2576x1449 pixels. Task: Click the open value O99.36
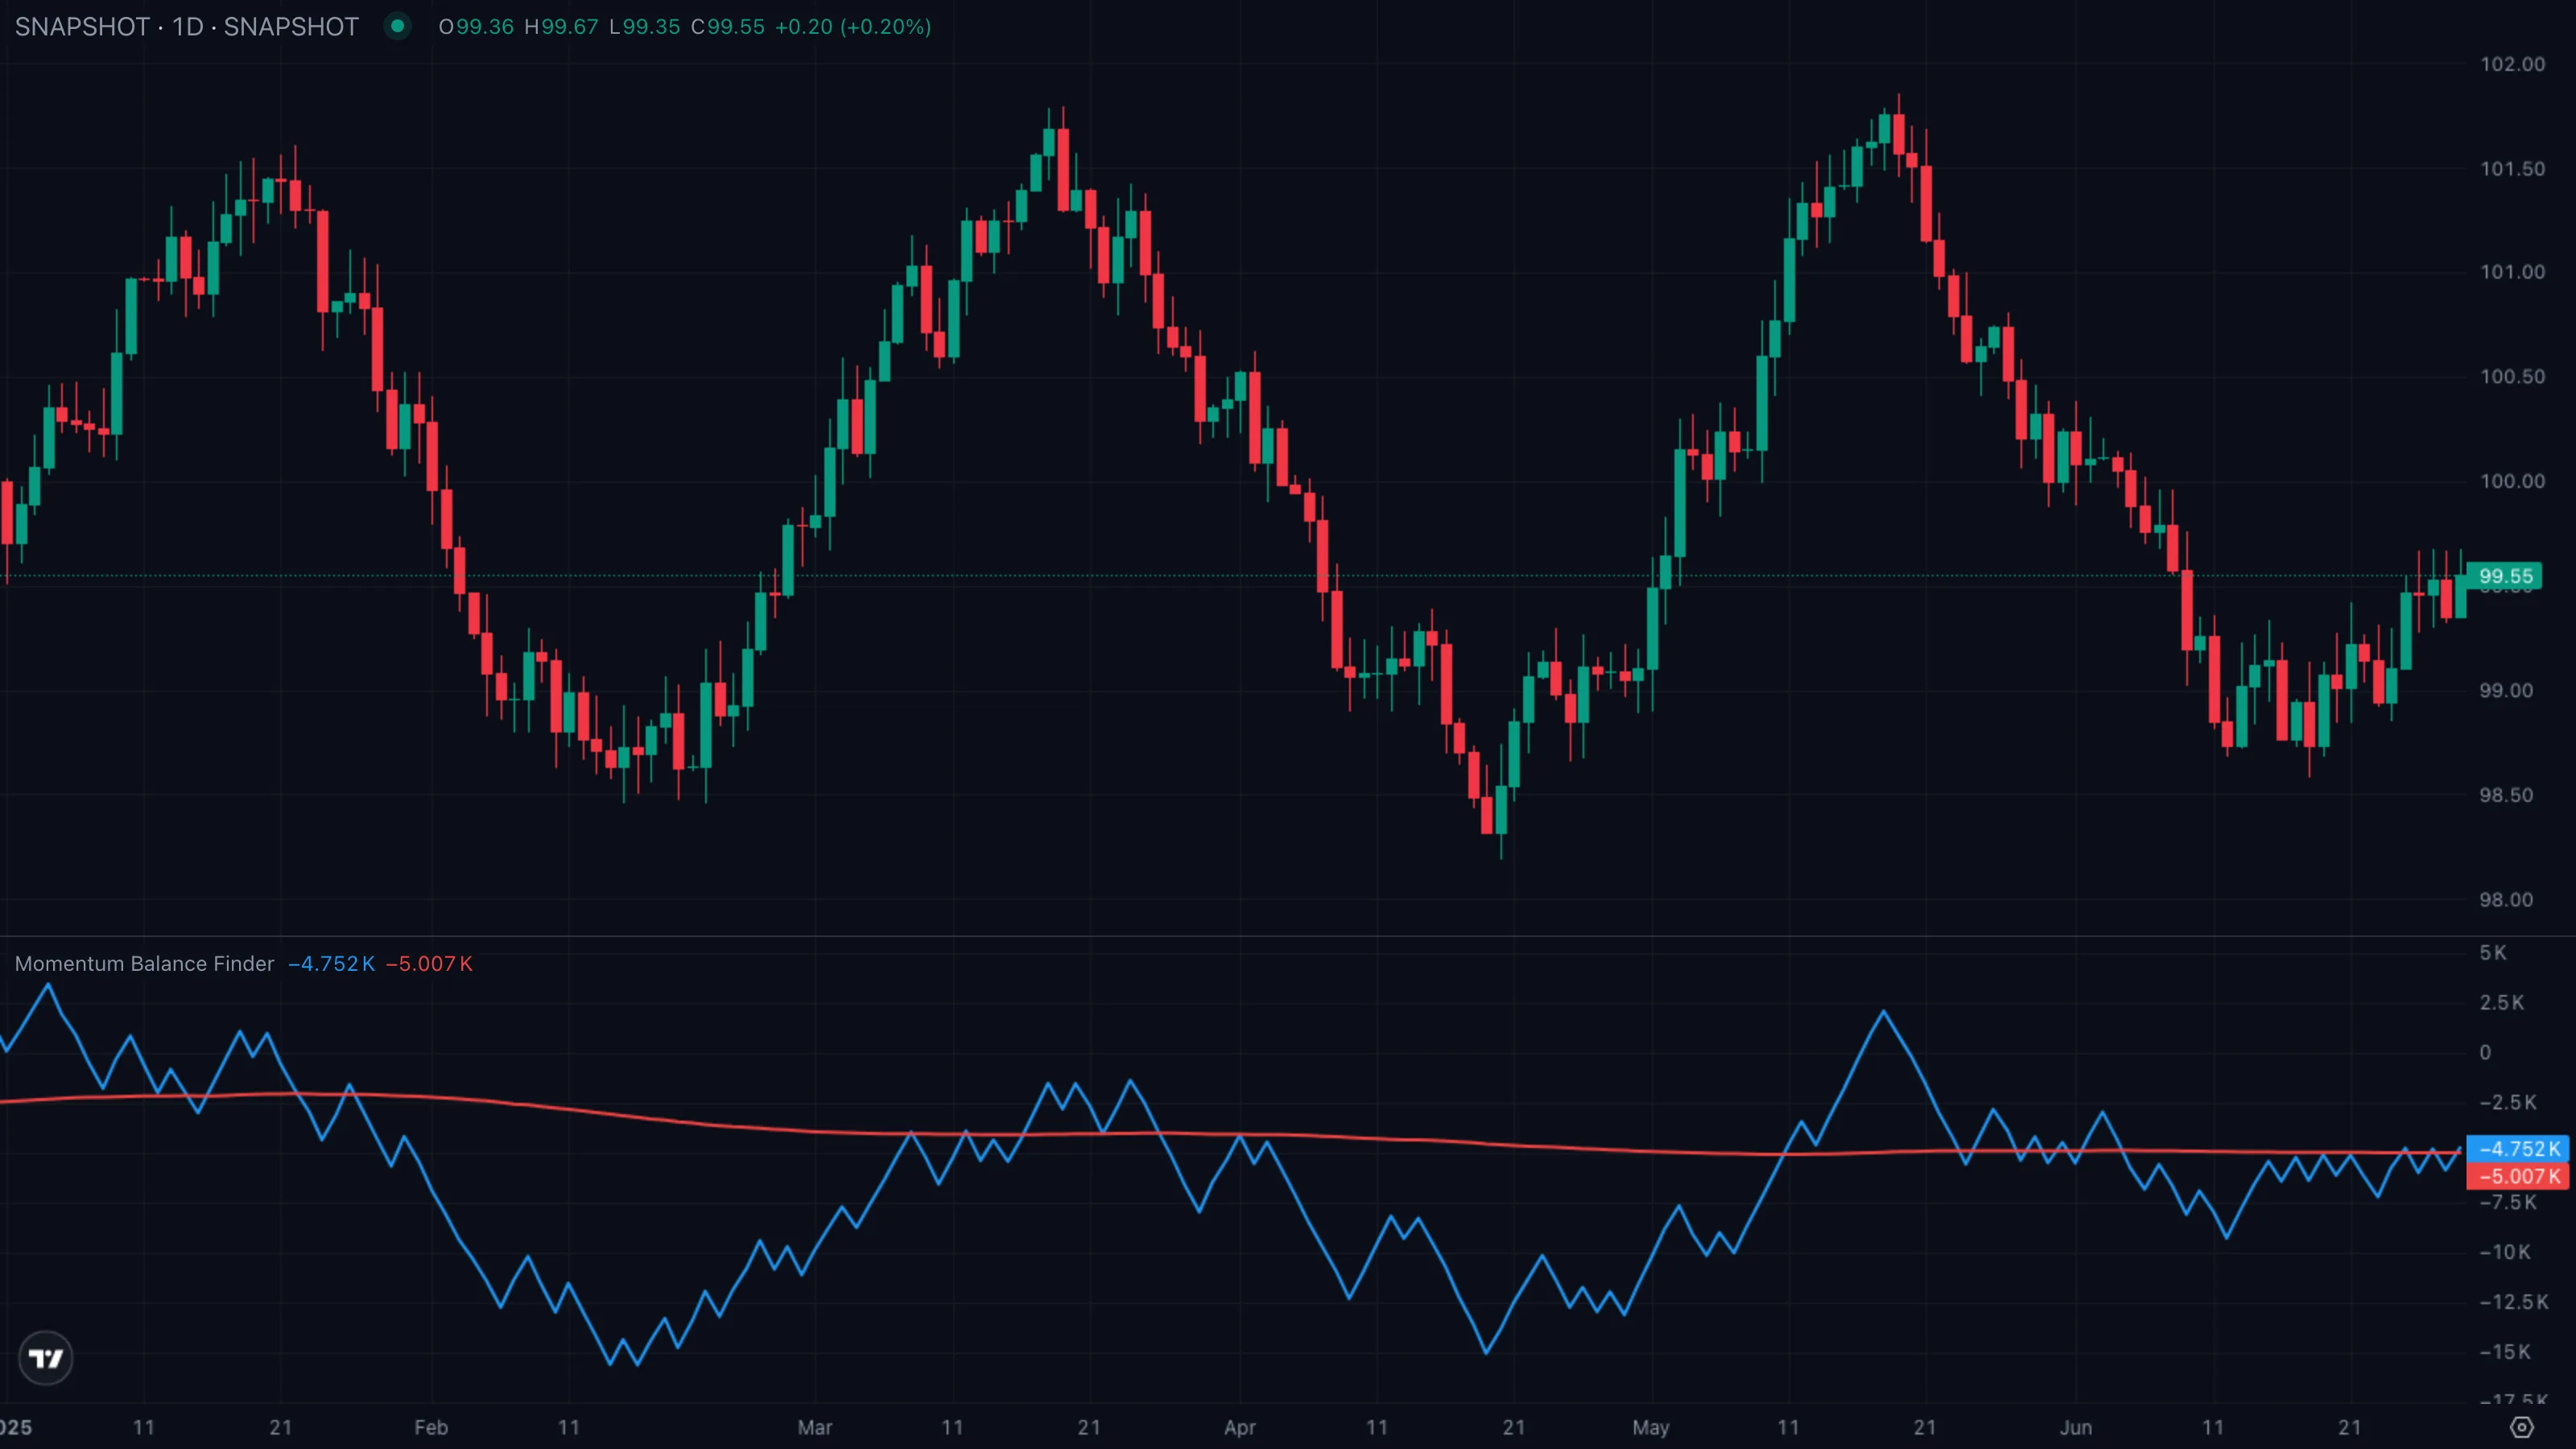476,26
